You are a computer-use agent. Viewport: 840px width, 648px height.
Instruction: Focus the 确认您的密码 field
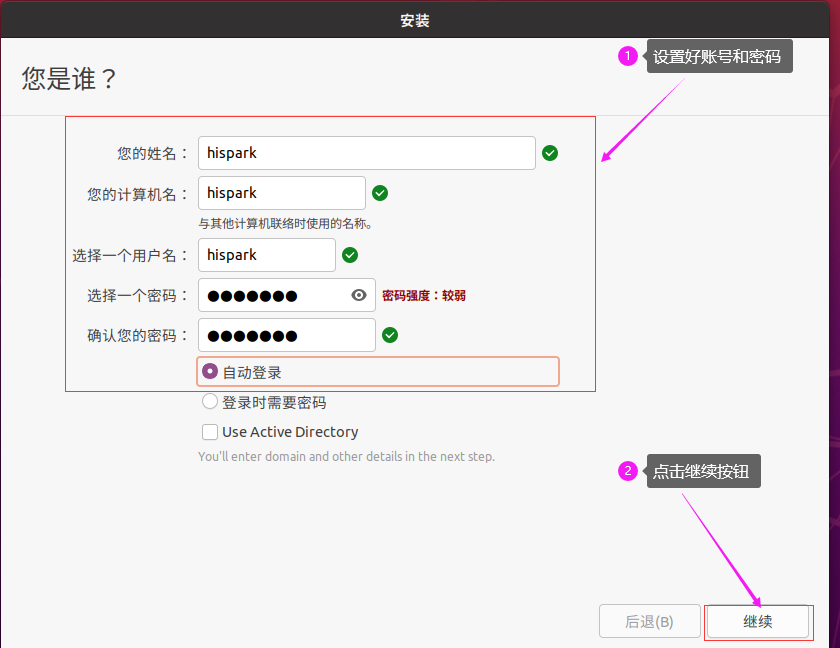pyautogui.click(x=286, y=335)
